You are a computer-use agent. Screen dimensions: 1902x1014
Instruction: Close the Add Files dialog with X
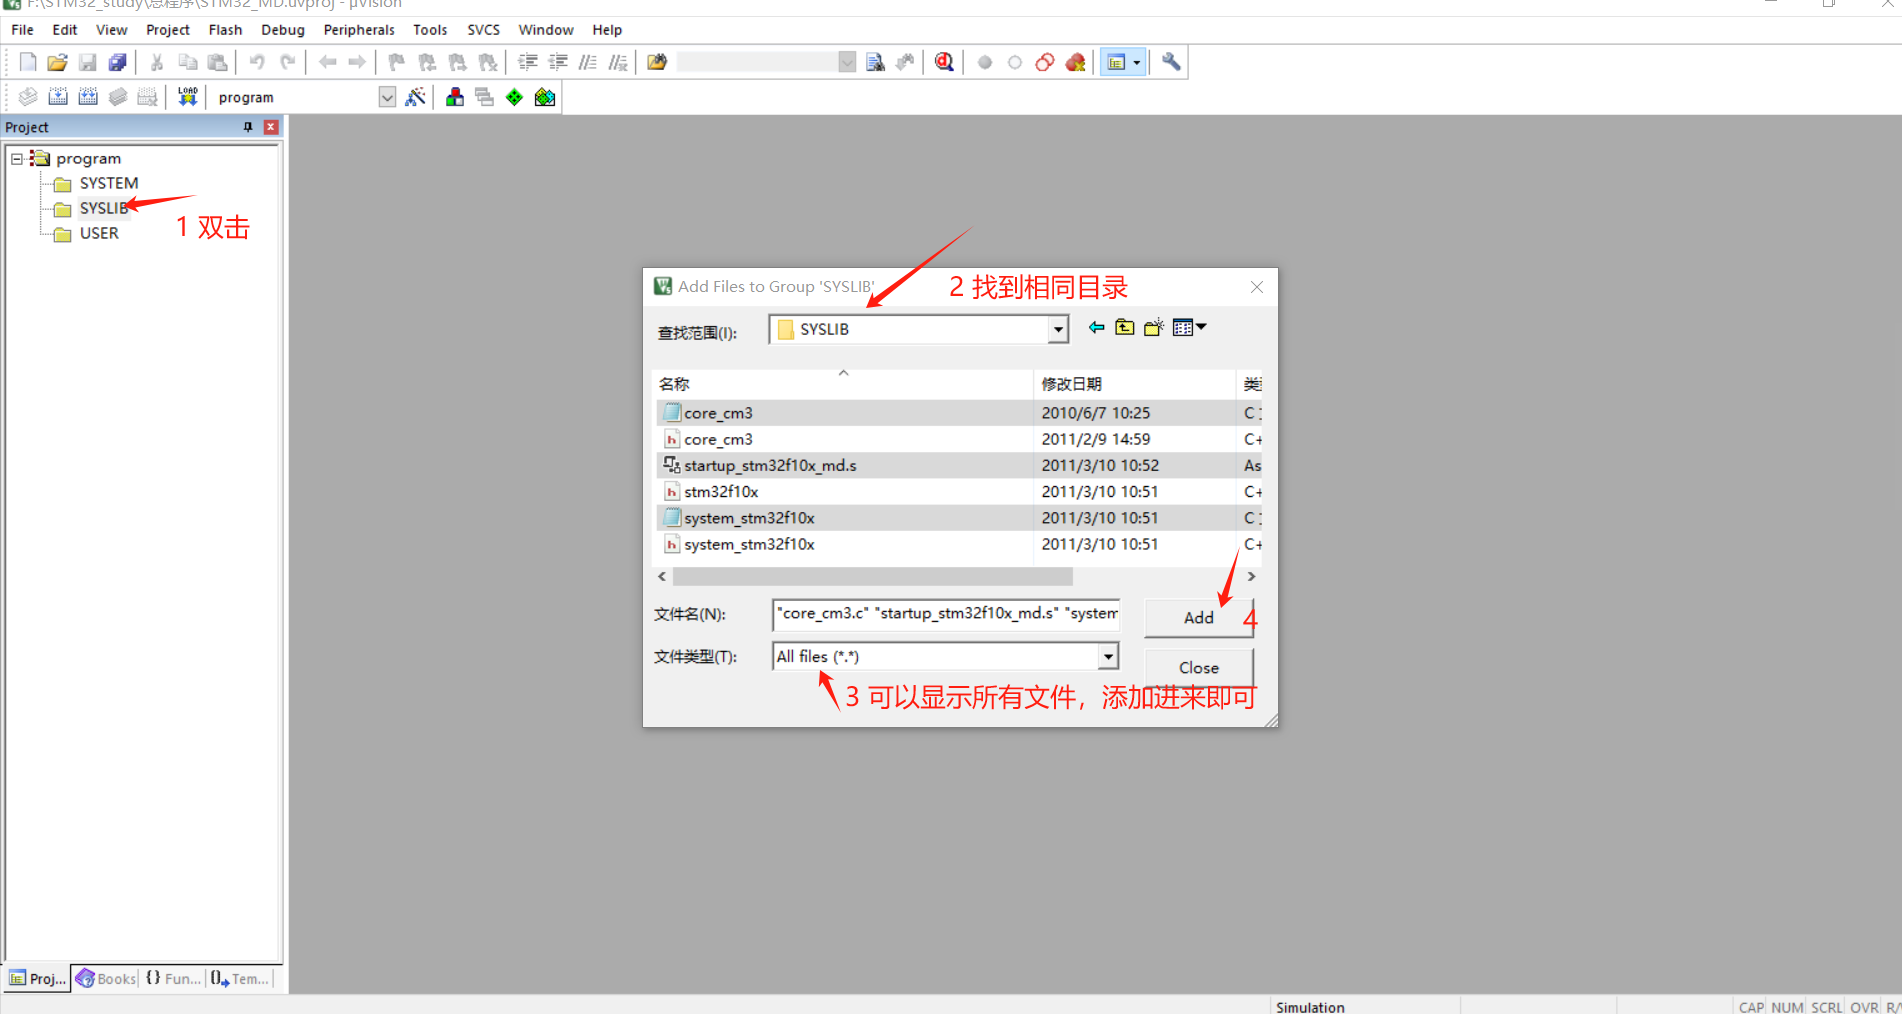point(1256,287)
